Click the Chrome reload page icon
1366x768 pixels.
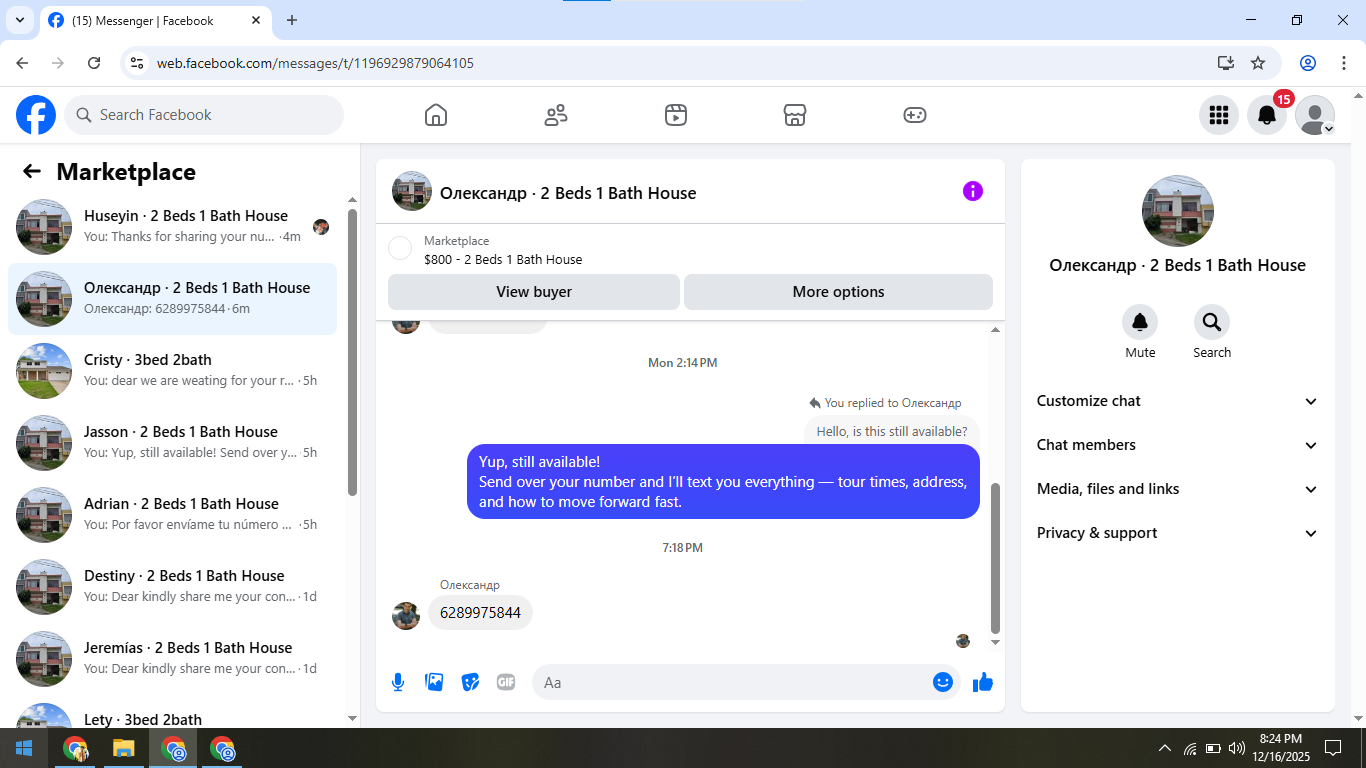tap(94, 63)
